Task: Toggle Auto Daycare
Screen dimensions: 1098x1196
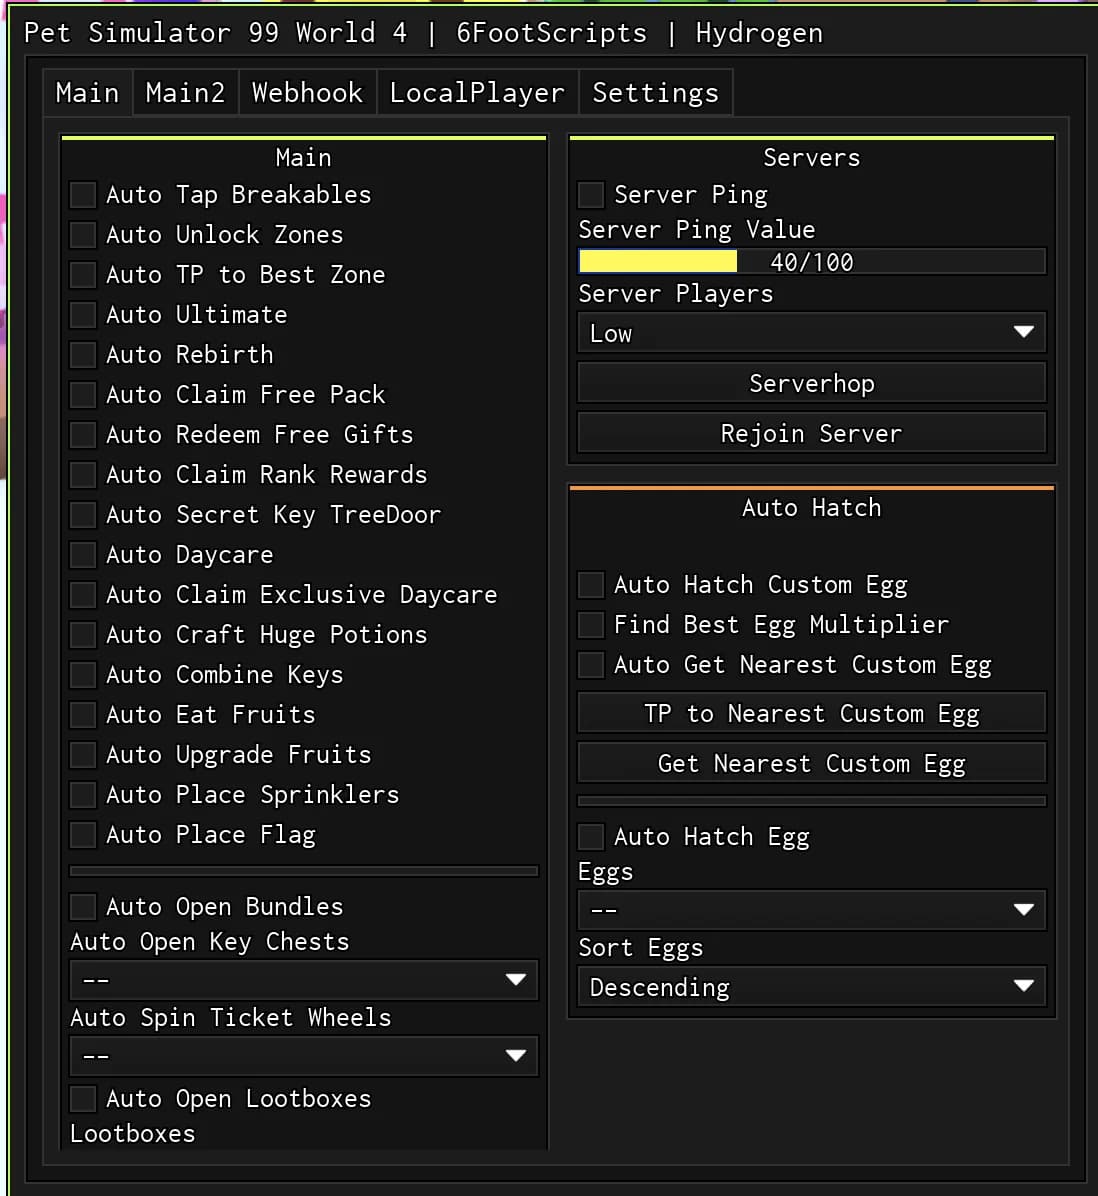Action: 83,554
